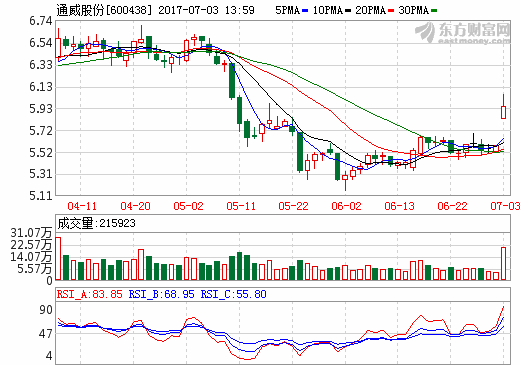Click the 10PMA black legend swatch

click(348, 11)
